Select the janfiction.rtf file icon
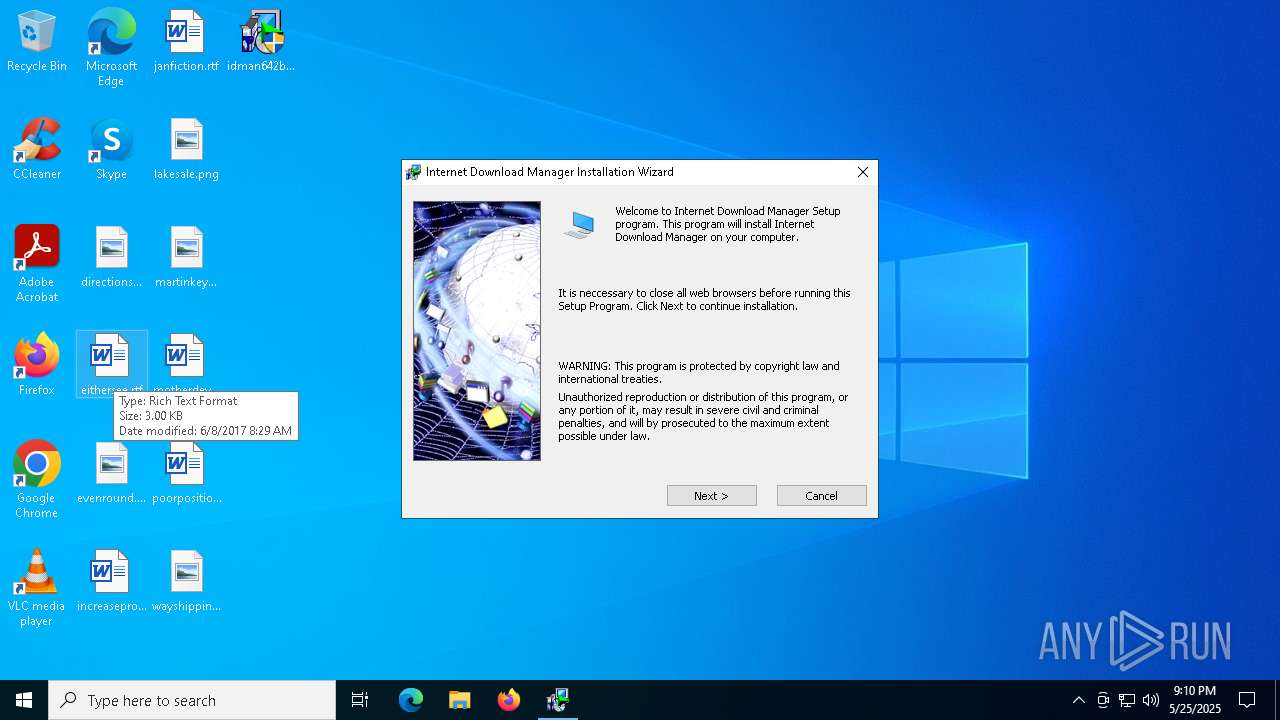The height and width of the screenshot is (720, 1280). click(x=186, y=42)
